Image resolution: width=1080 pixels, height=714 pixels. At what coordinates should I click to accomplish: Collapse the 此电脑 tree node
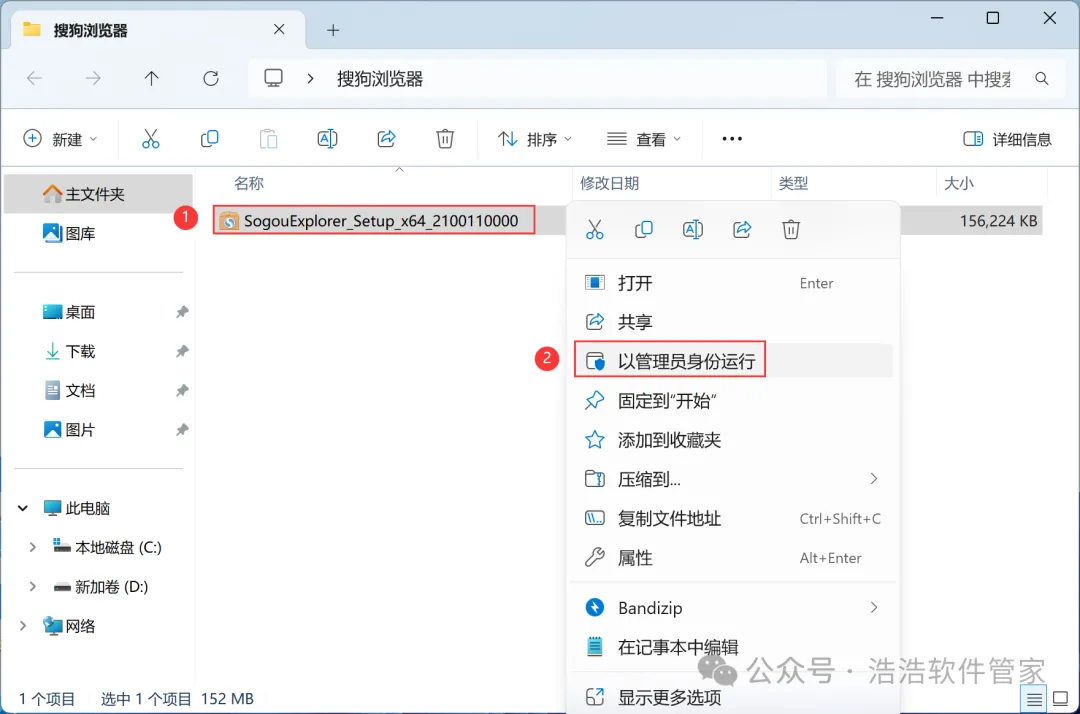(x=23, y=508)
